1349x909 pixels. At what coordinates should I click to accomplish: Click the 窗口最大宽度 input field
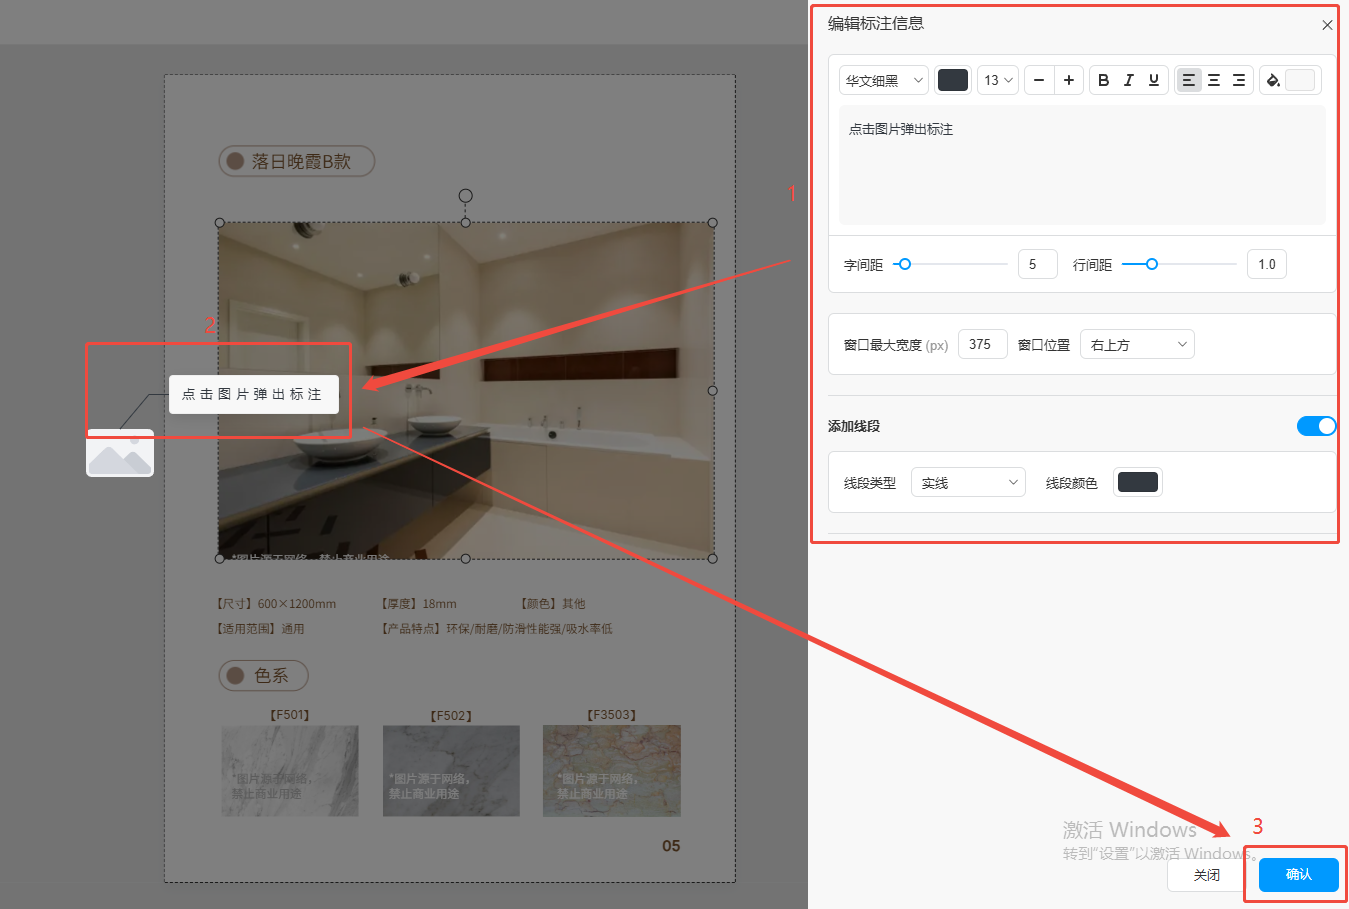(x=982, y=345)
